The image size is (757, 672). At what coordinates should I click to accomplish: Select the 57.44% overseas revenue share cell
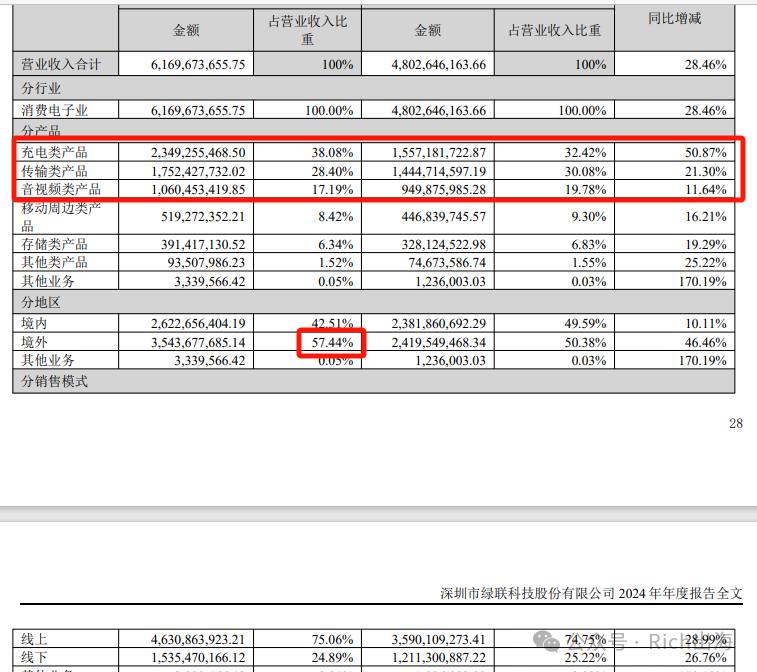pos(332,342)
